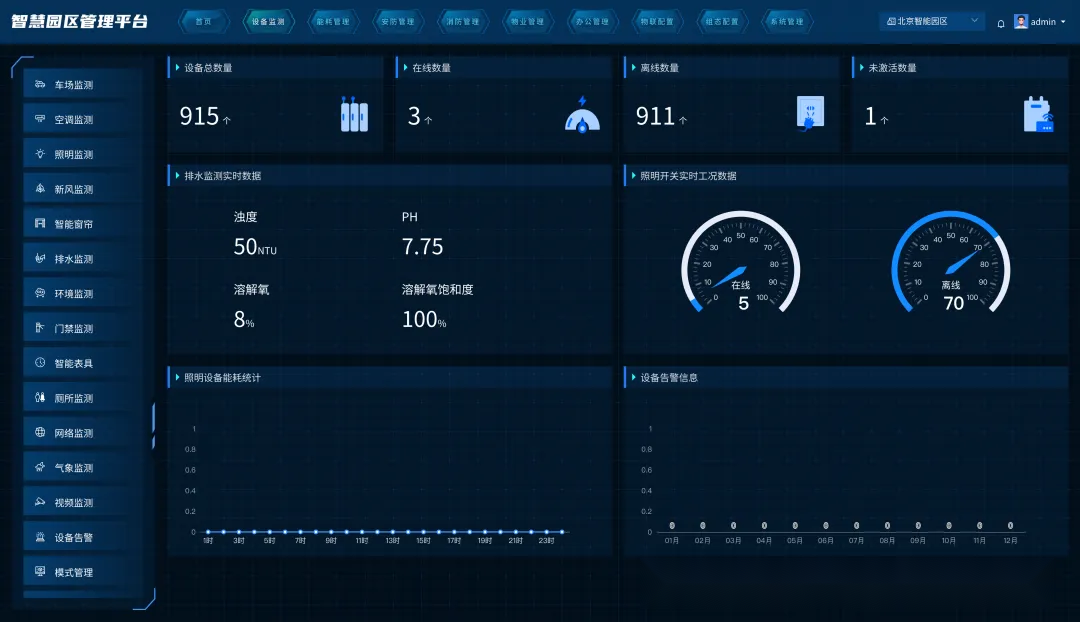
Task: Click the unactivated devices icon
Action: point(1038,115)
